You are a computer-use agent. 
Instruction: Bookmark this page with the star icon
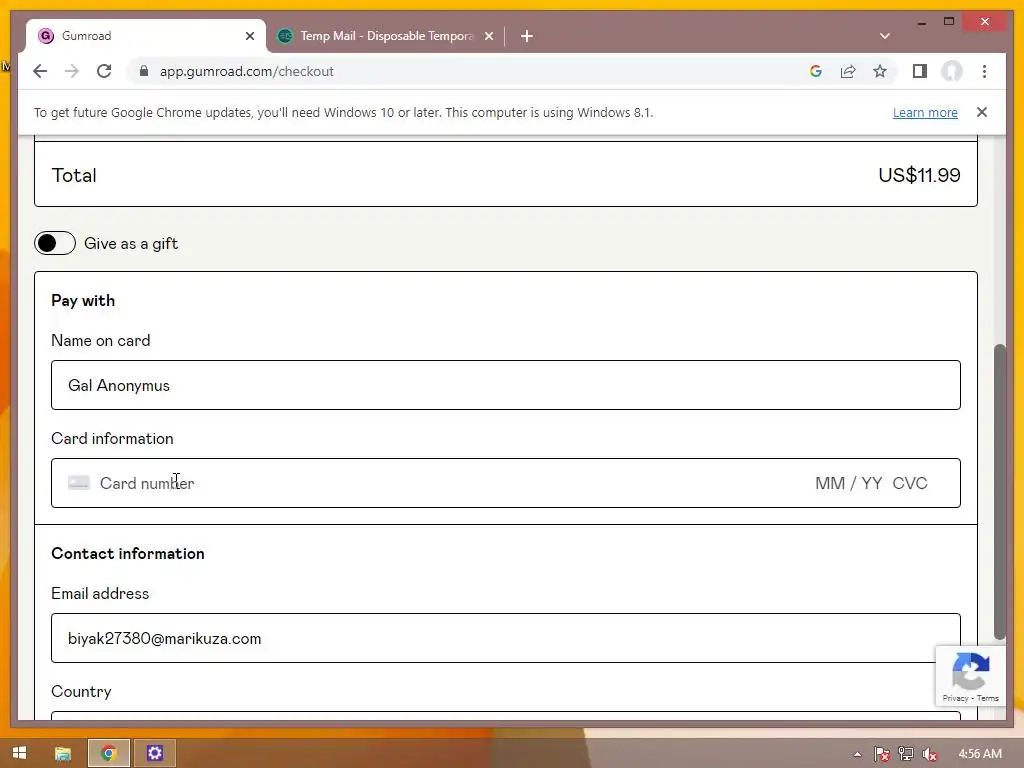(880, 71)
